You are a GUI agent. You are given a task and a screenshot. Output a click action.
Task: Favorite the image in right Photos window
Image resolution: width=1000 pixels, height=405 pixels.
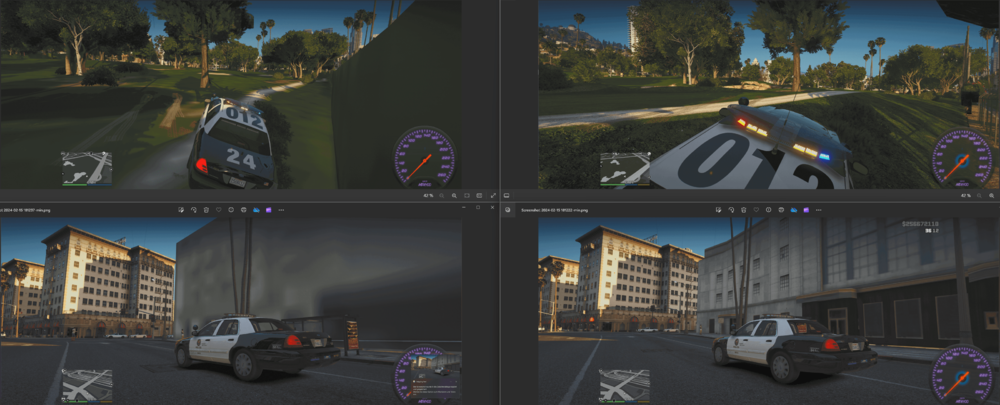(756, 210)
